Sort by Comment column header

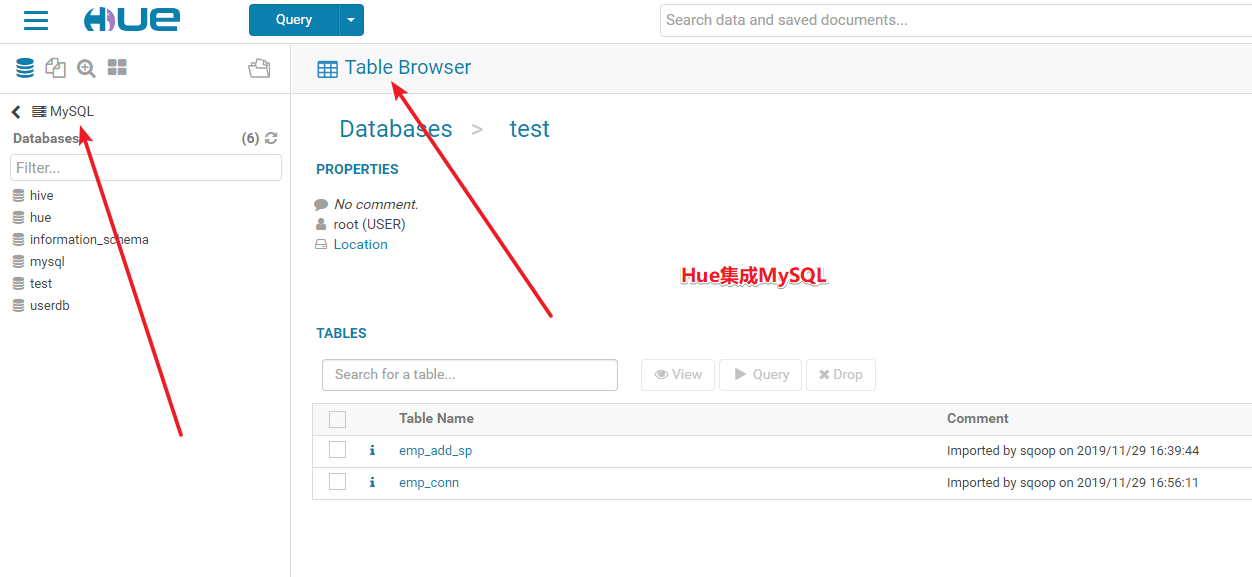[978, 419]
